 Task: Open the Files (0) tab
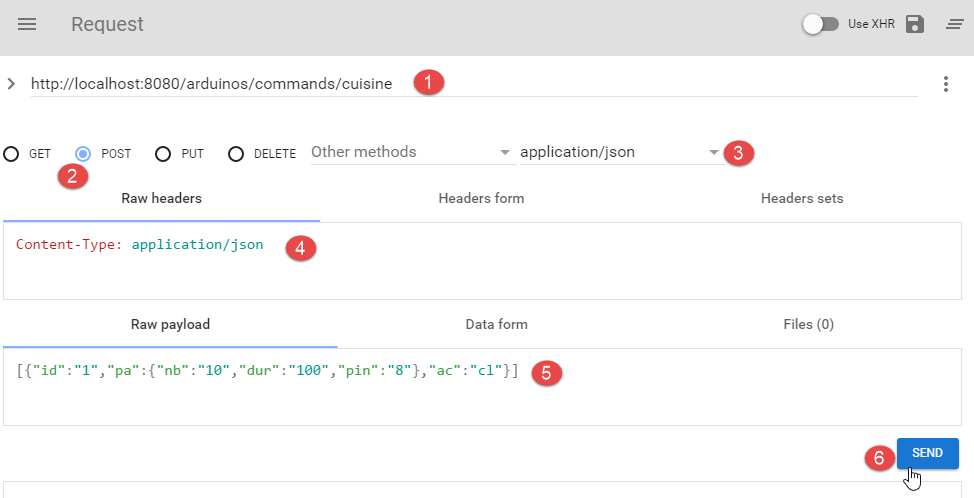point(808,324)
